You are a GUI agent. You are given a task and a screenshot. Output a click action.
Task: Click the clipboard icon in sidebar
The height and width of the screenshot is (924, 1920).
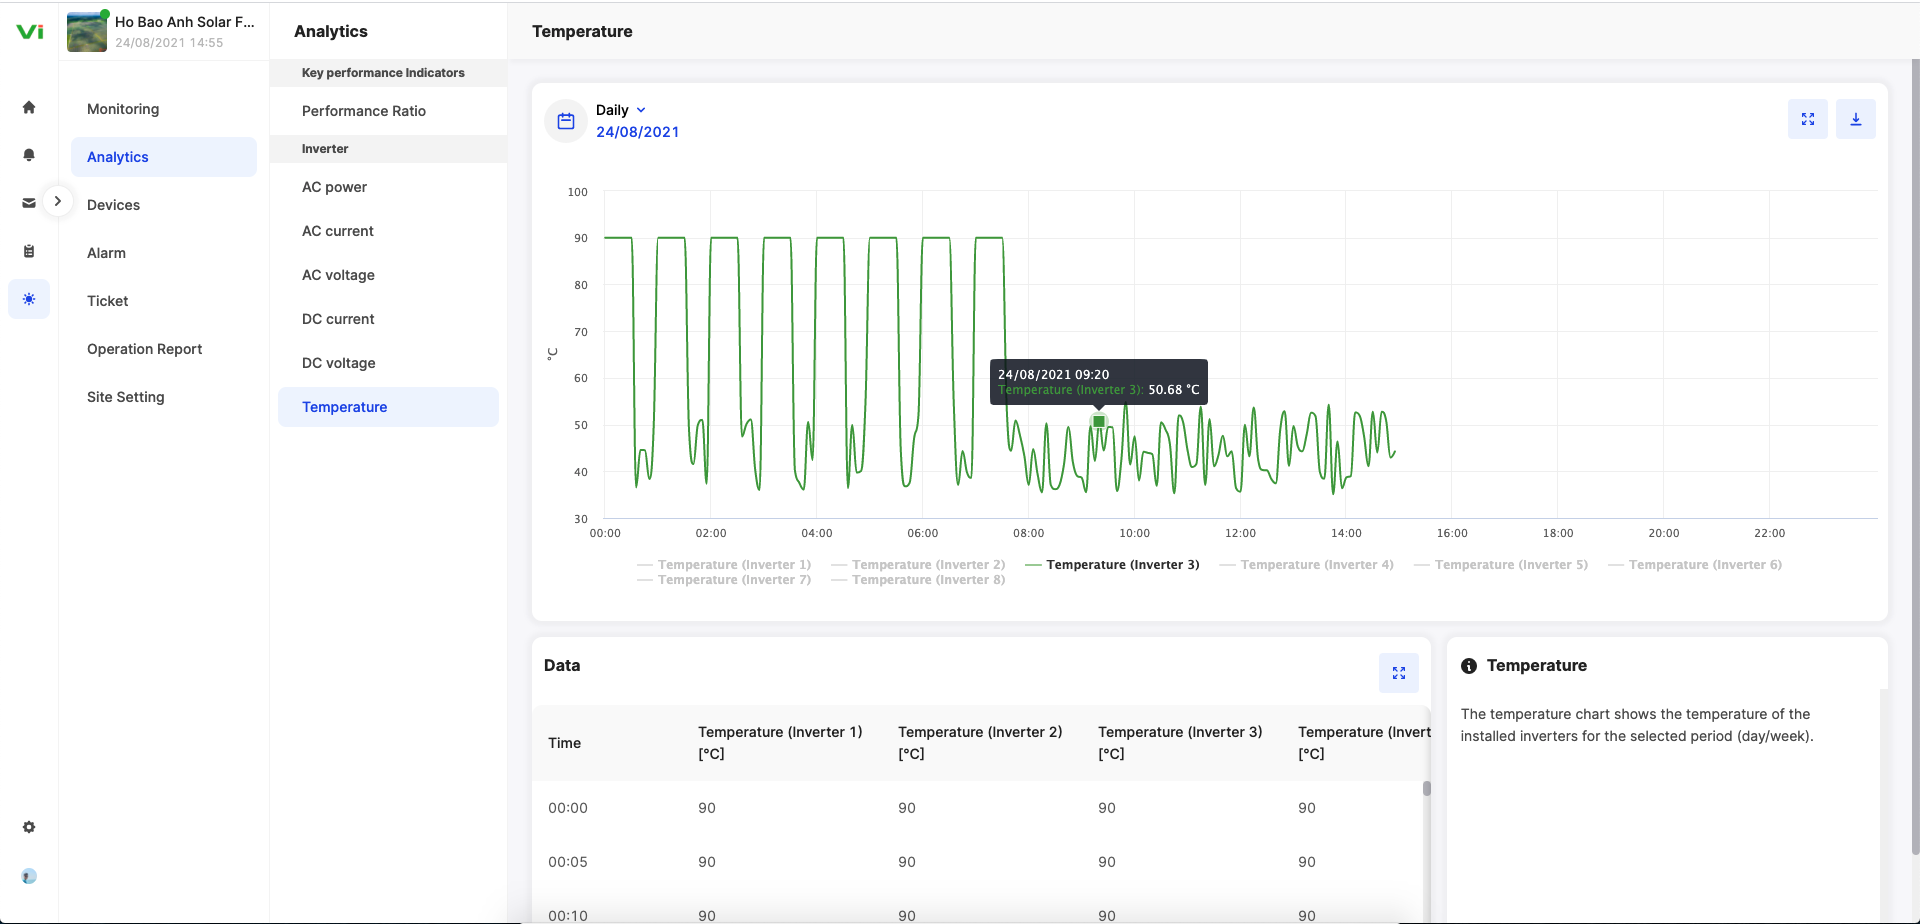coord(29,251)
